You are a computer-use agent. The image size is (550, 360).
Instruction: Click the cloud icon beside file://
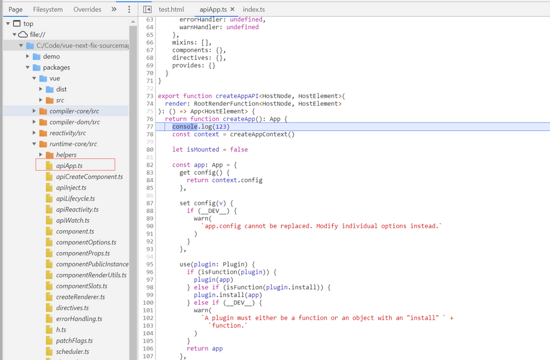(23, 34)
